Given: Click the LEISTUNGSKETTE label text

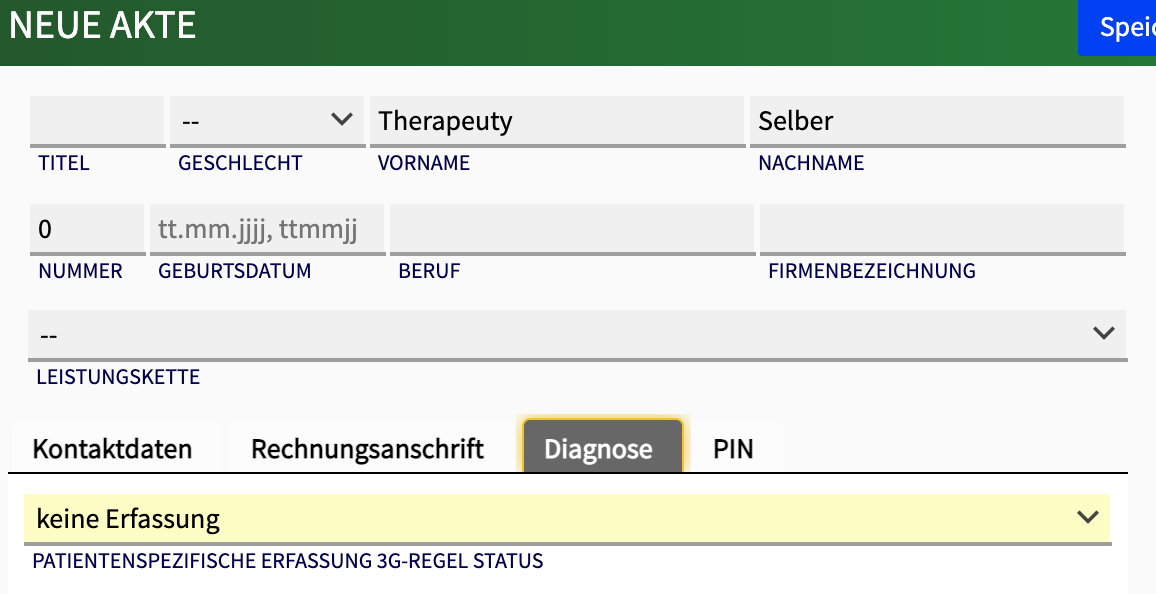Looking at the screenshot, I should [118, 377].
